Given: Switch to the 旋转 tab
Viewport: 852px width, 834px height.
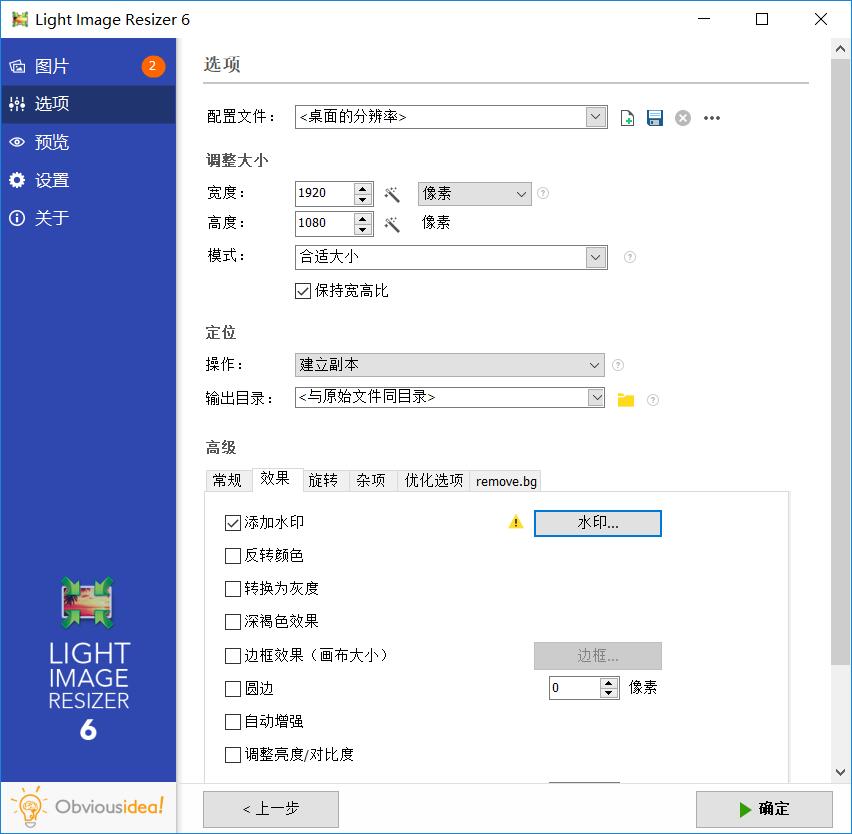Looking at the screenshot, I should click(x=323, y=480).
